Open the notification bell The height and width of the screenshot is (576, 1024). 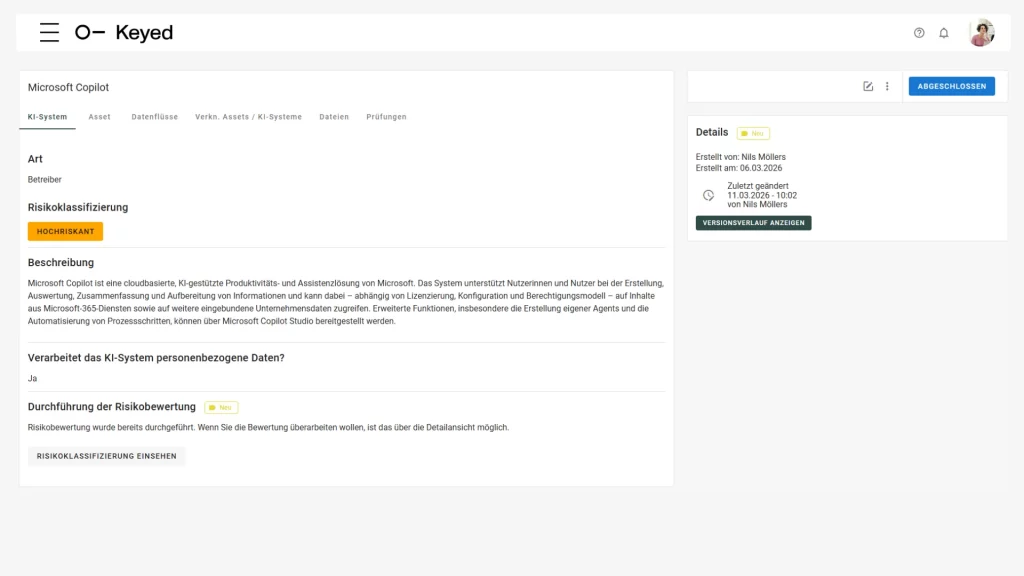[x=943, y=33]
